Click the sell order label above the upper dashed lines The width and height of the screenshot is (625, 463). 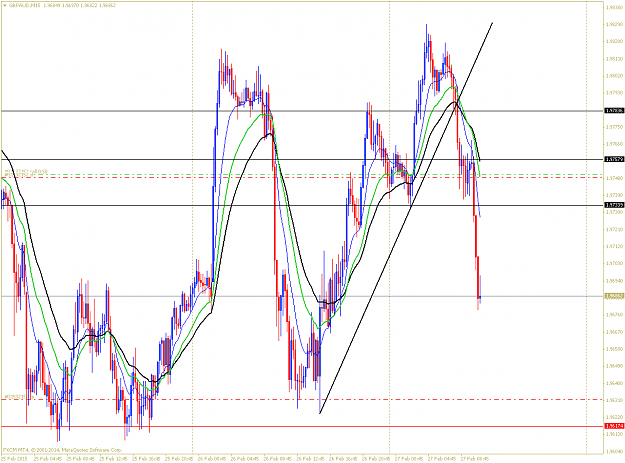(26, 171)
